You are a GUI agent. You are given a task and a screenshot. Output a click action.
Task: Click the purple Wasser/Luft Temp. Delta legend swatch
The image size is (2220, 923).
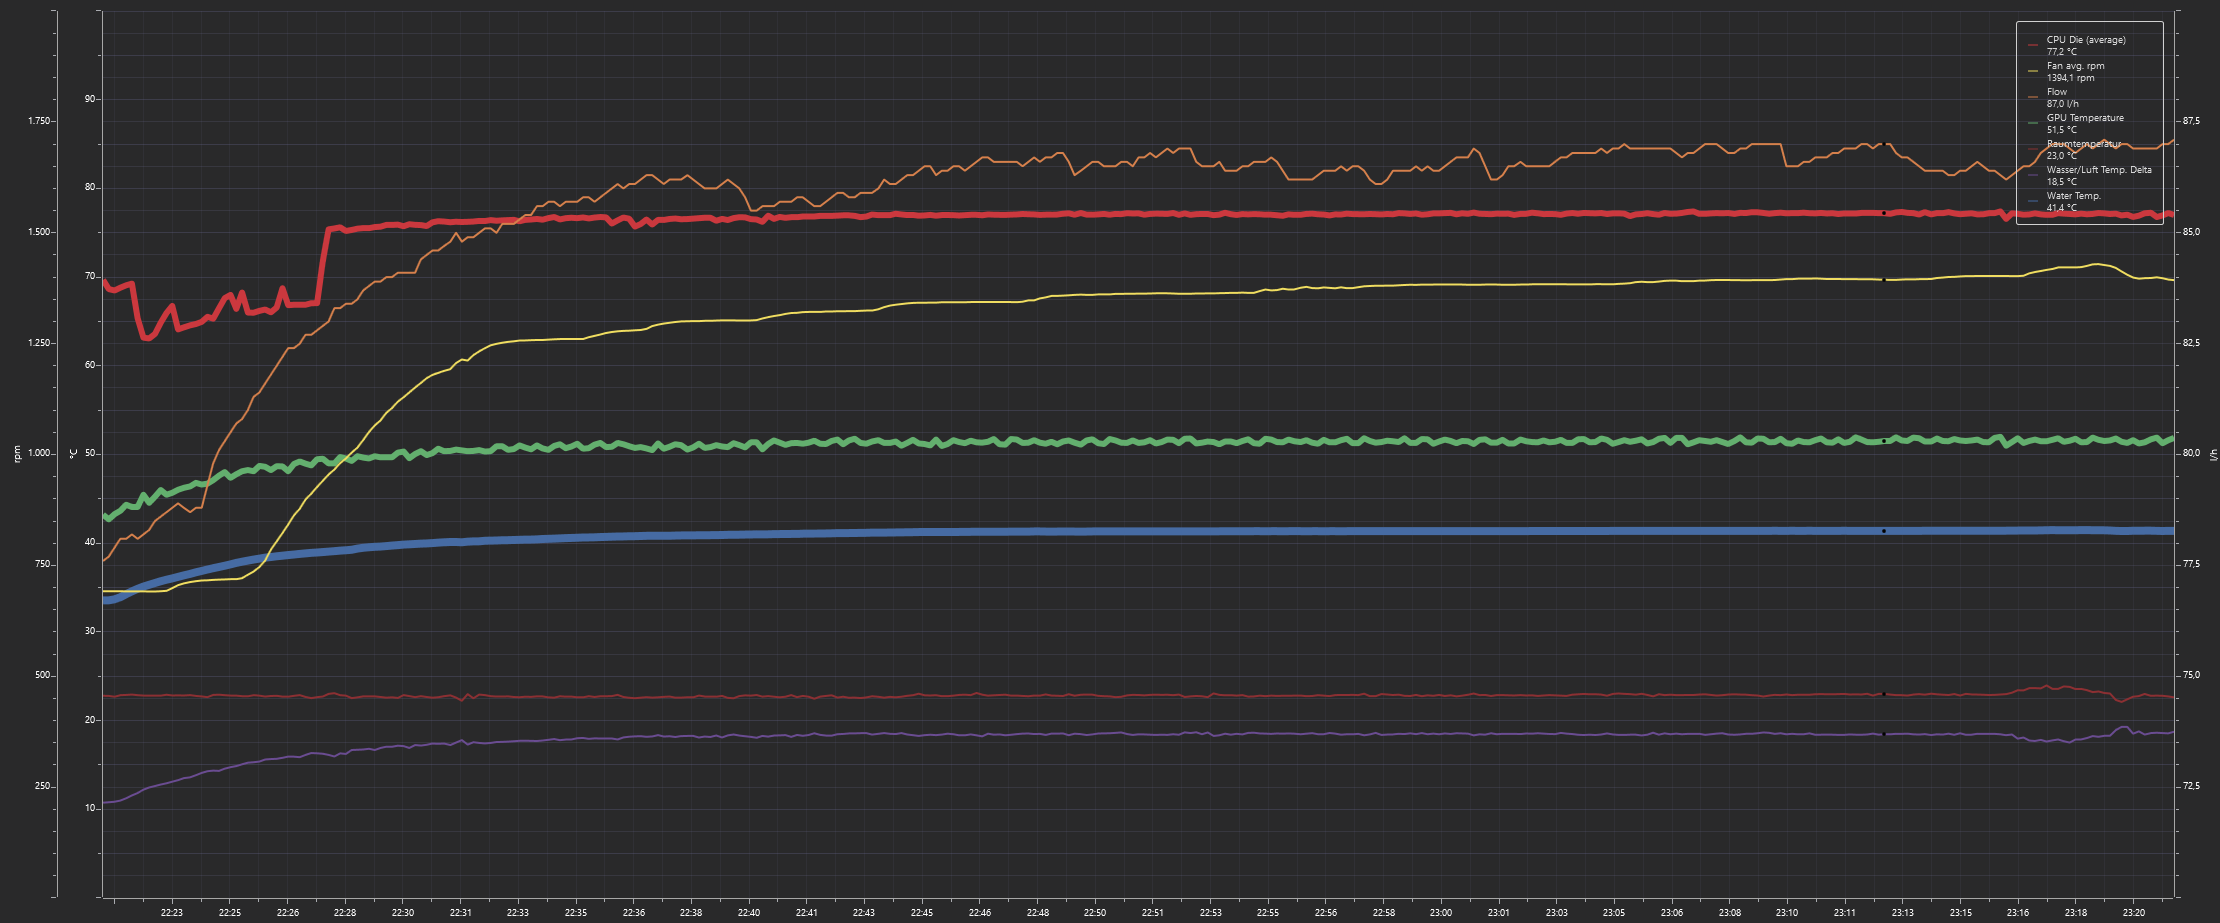[x=2032, y=175]
